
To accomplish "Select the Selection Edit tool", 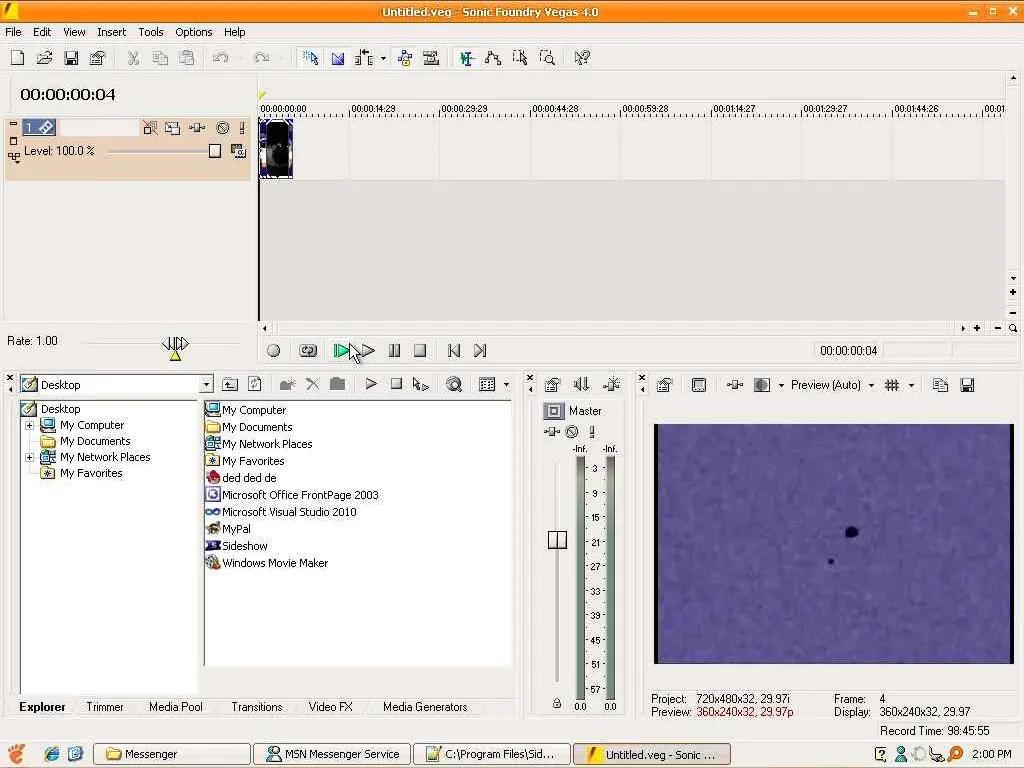I will click(x=520, y=58).
